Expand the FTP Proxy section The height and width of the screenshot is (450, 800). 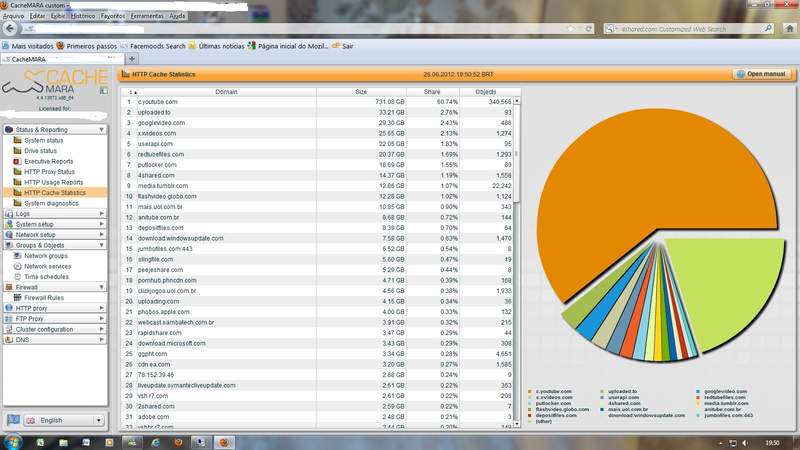101,319
